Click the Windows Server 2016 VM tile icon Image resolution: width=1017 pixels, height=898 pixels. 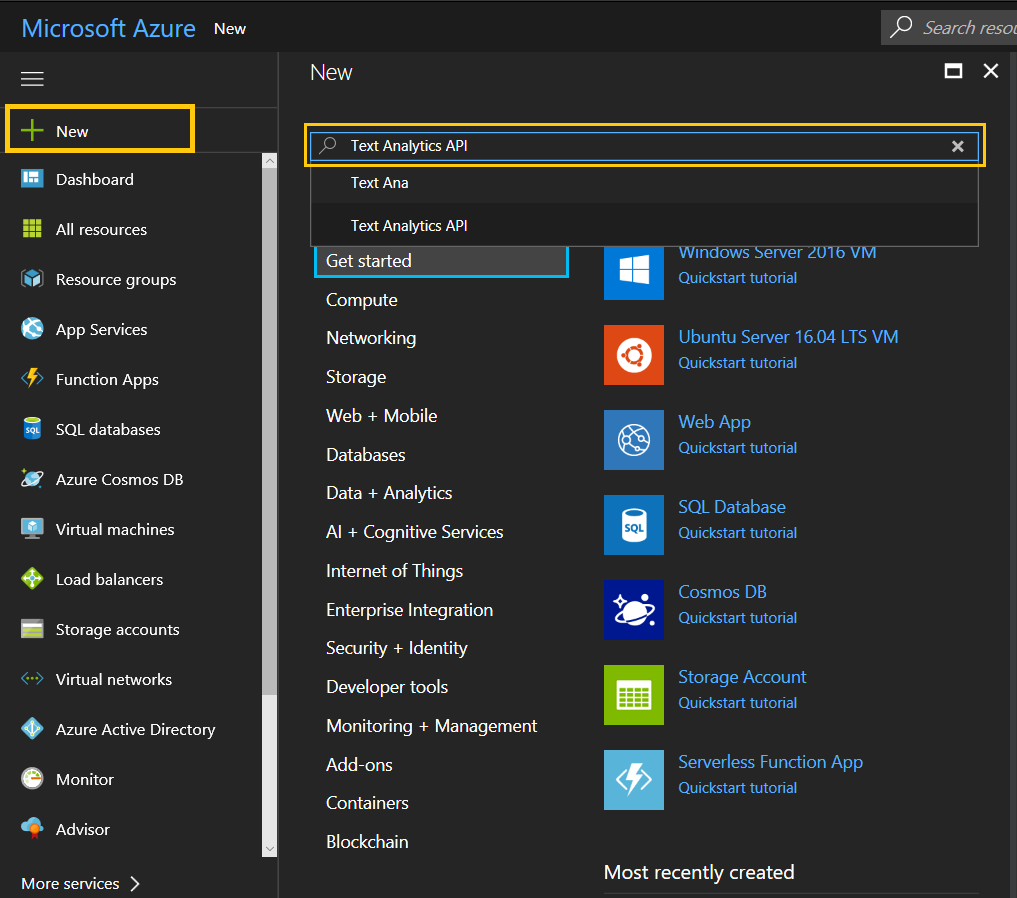point(634,272)
